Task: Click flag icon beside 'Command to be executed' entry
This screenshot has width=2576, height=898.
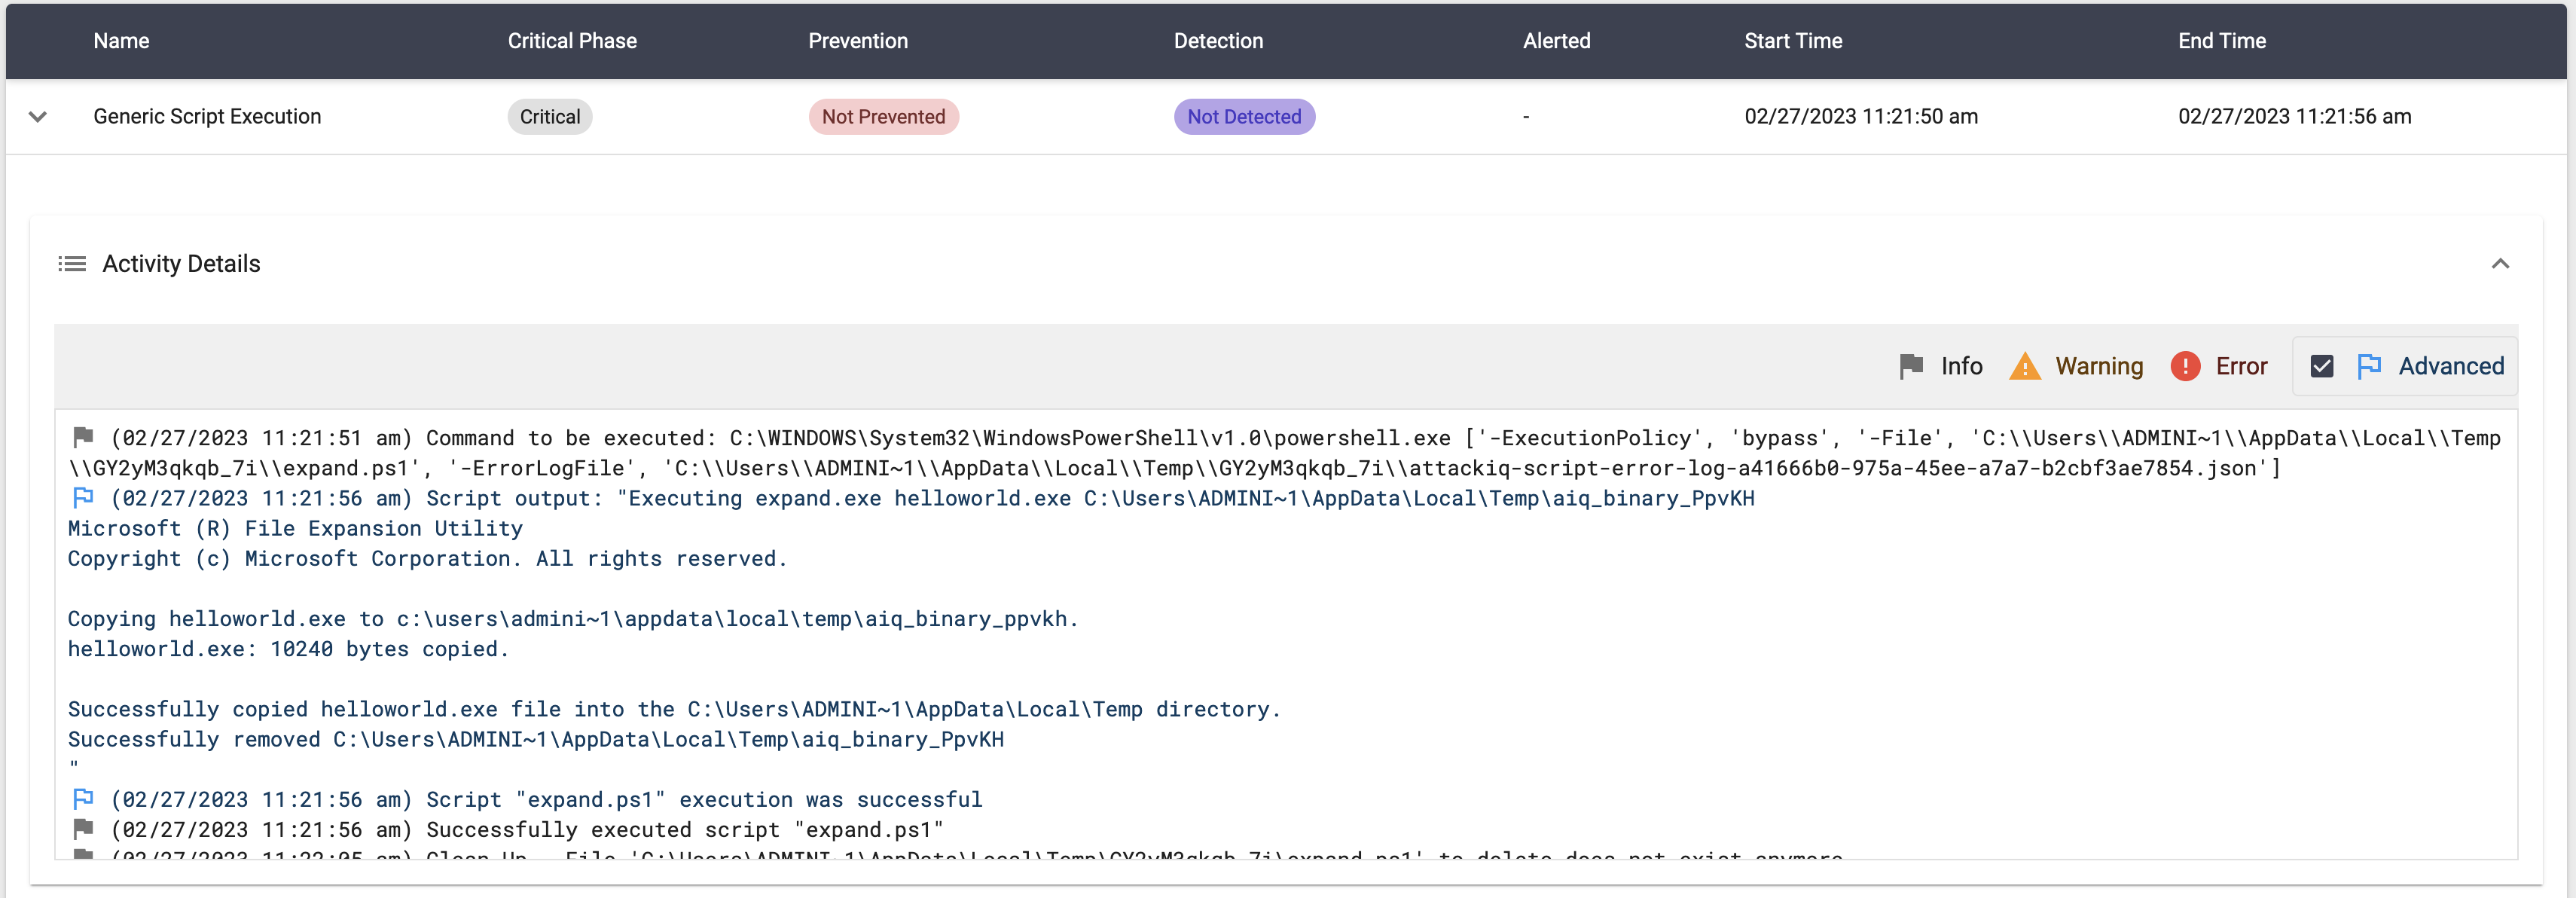Action: (x=84, y=437)
